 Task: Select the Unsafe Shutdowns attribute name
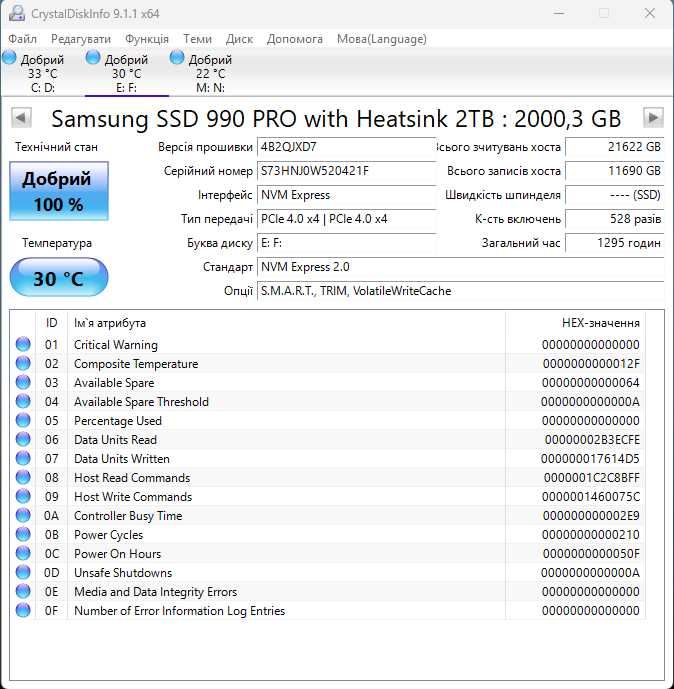123,573
